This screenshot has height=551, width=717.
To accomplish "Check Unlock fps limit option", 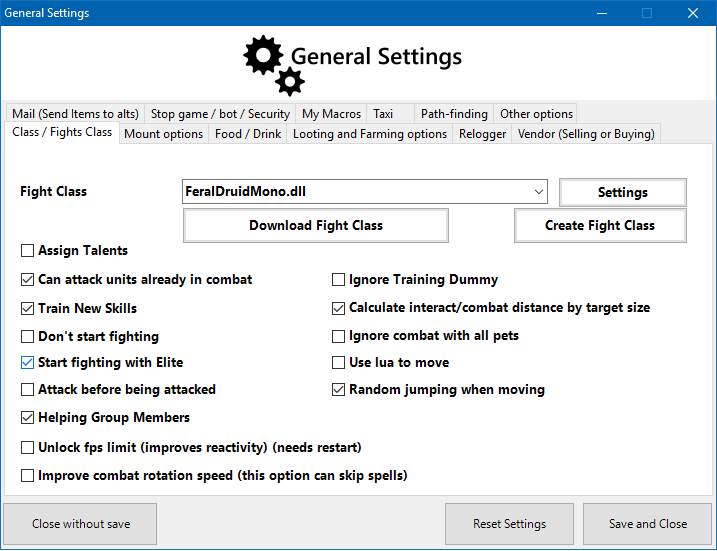I will click(x=28, y=448).
